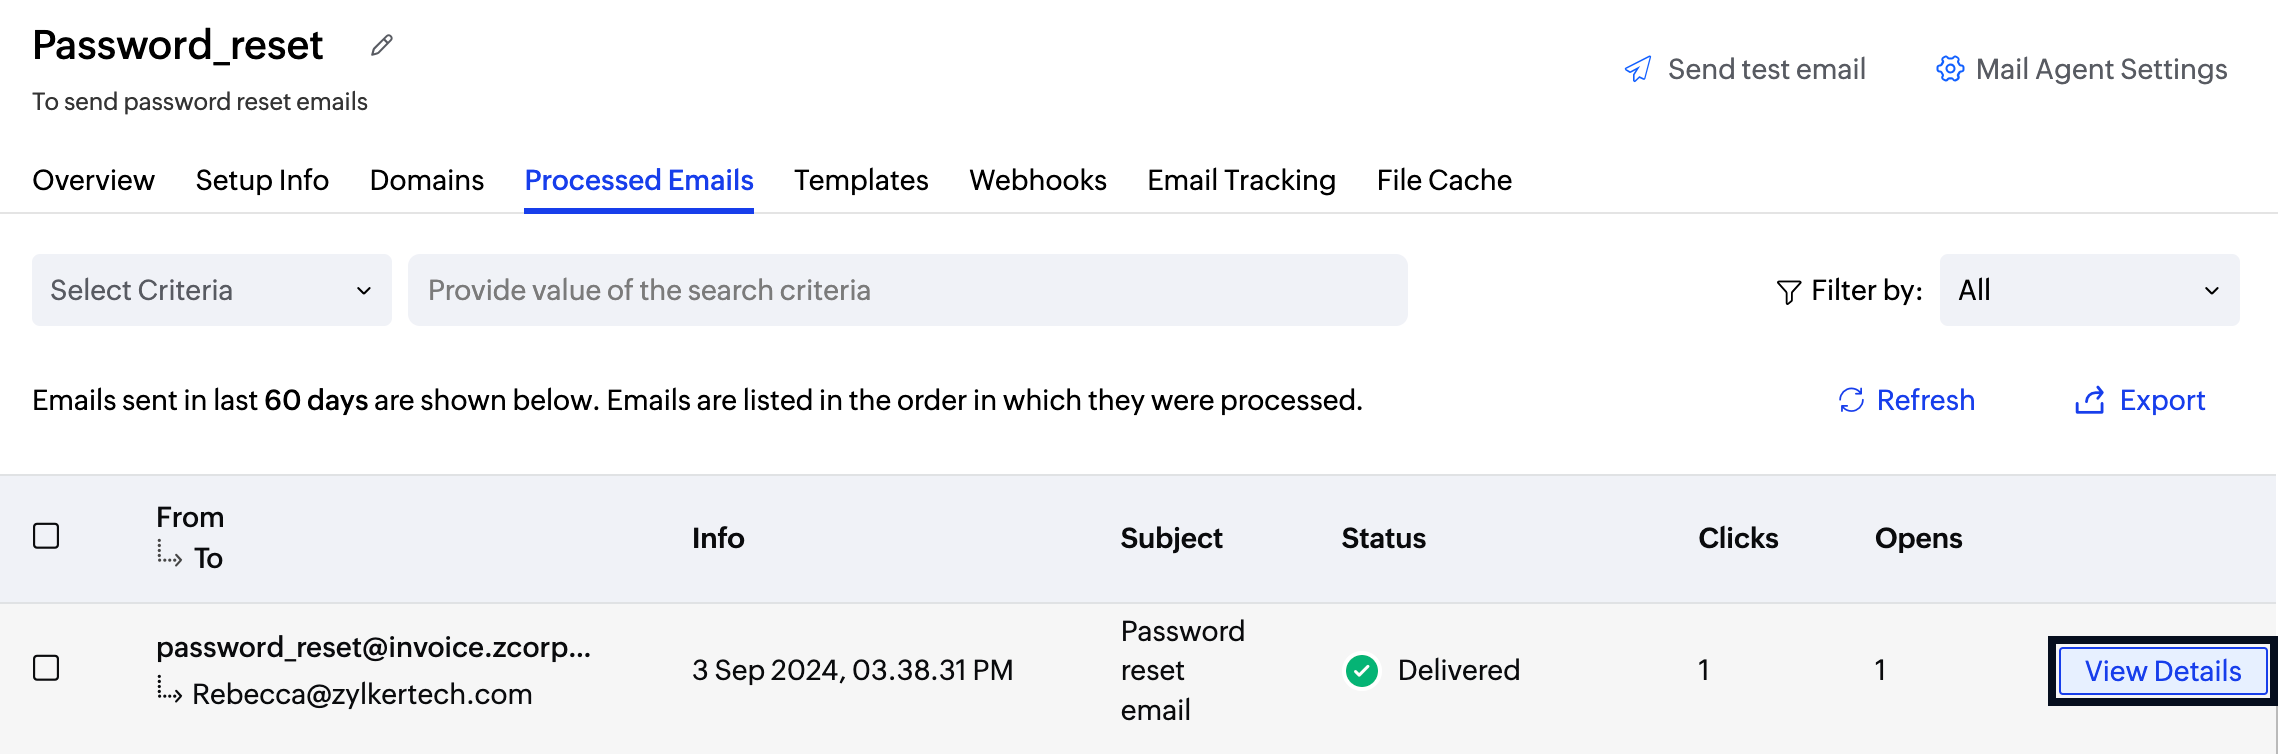Expand the Filter by All dropdown
2278x754 pixels.
click(2088, 290)
